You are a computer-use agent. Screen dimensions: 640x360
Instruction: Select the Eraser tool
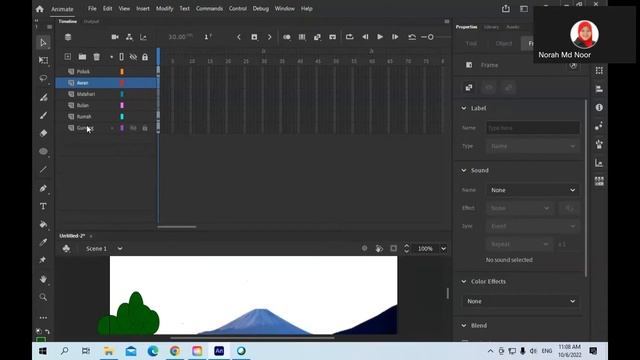(x=43, y=133)
